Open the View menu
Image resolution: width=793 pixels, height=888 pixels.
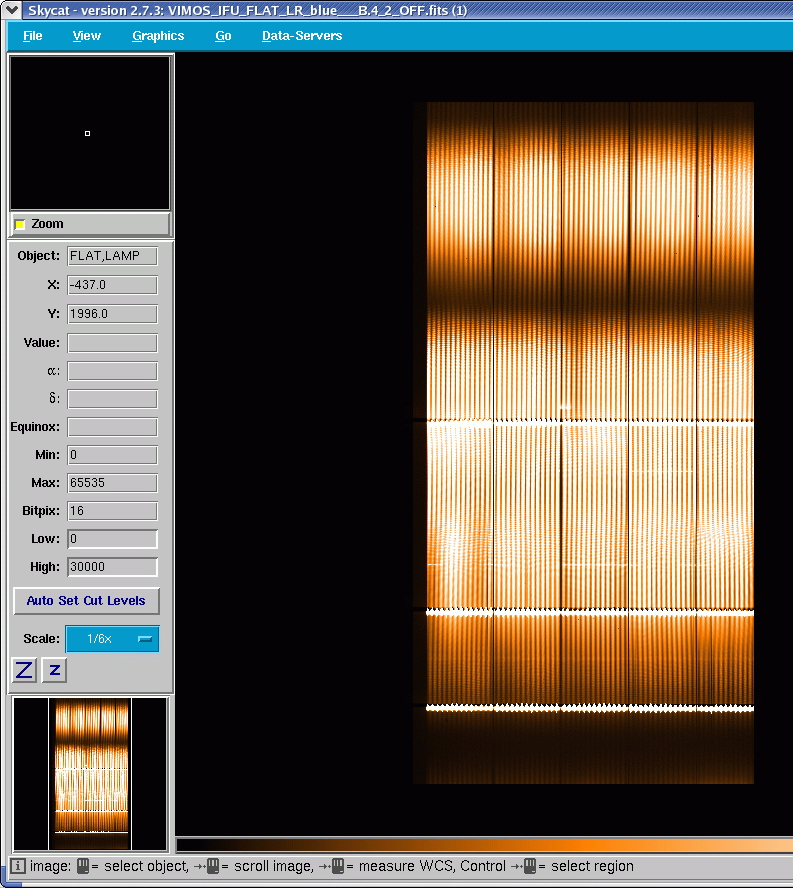coord(87,36)
